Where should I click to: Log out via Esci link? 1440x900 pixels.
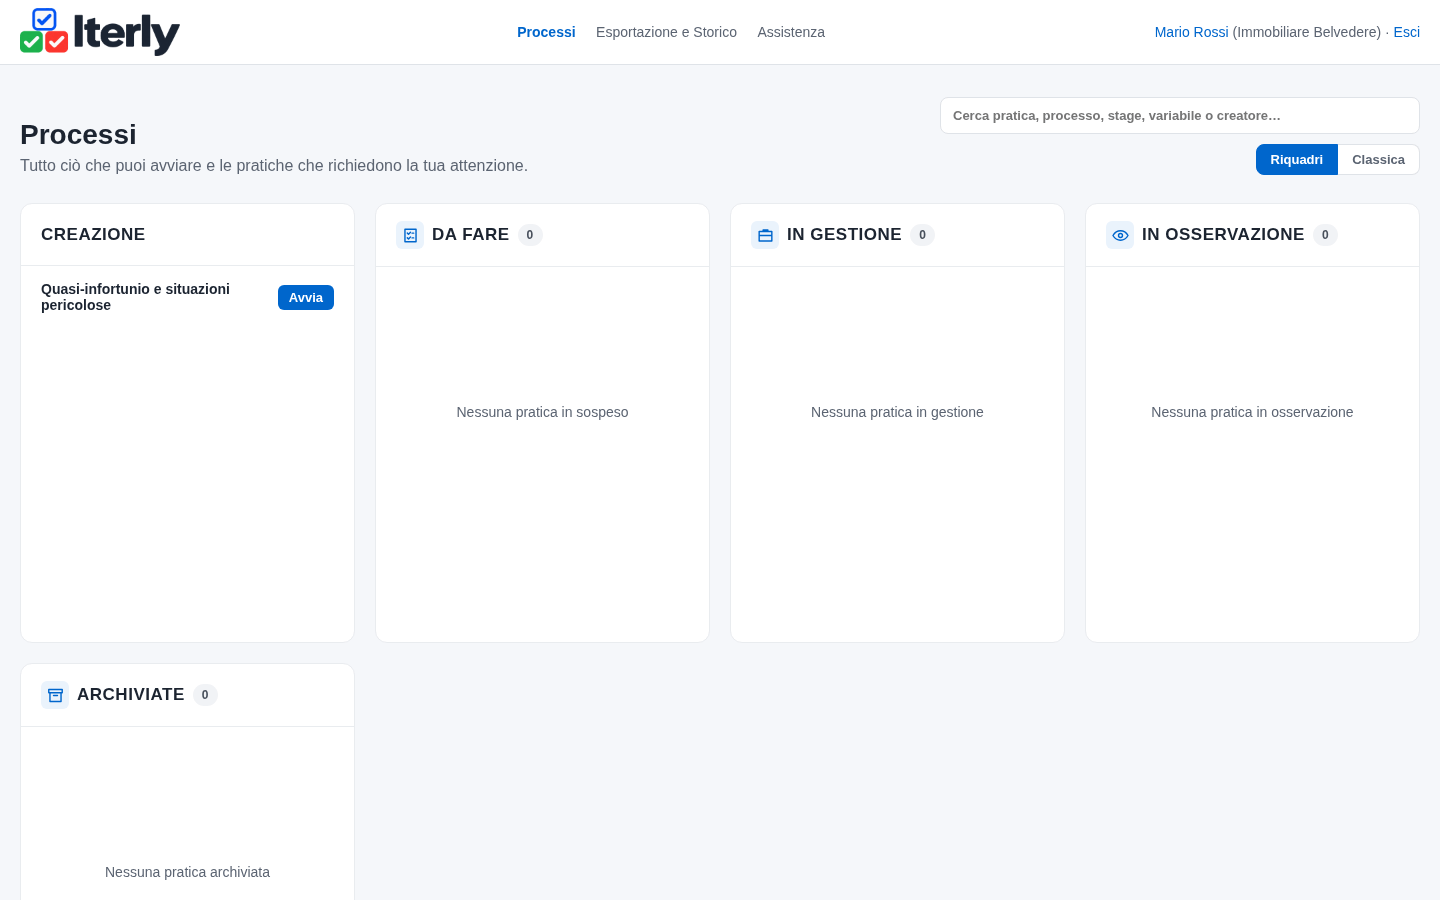point(1406,32)
